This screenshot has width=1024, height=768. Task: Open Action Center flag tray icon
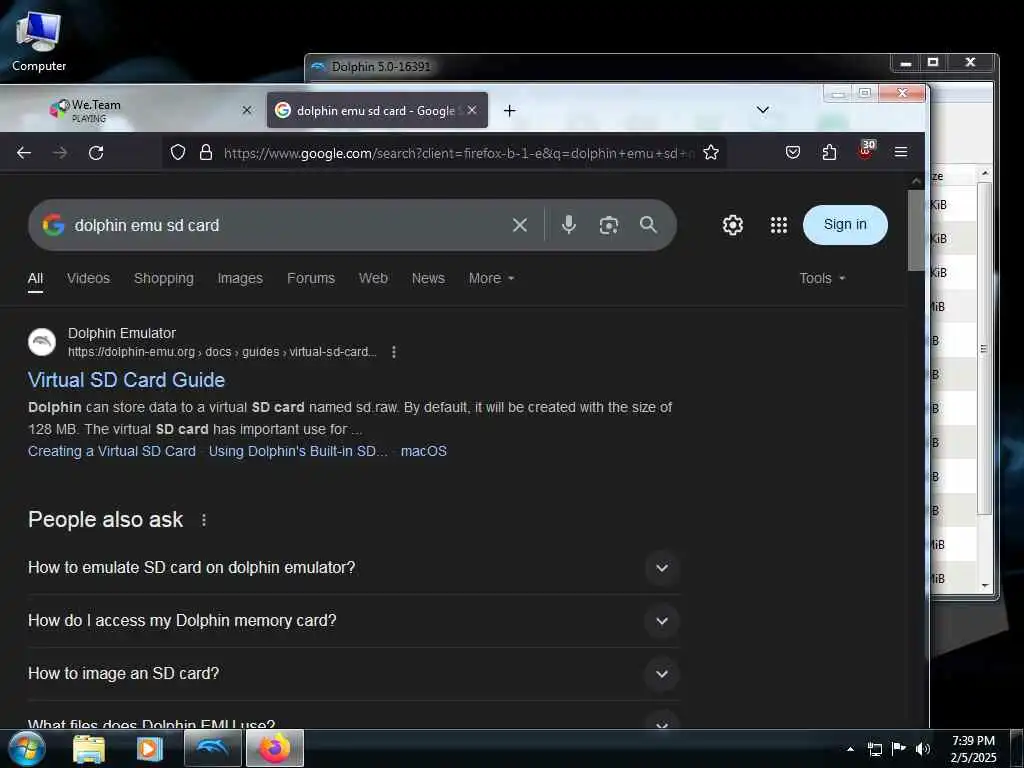(x=899, y=748)
